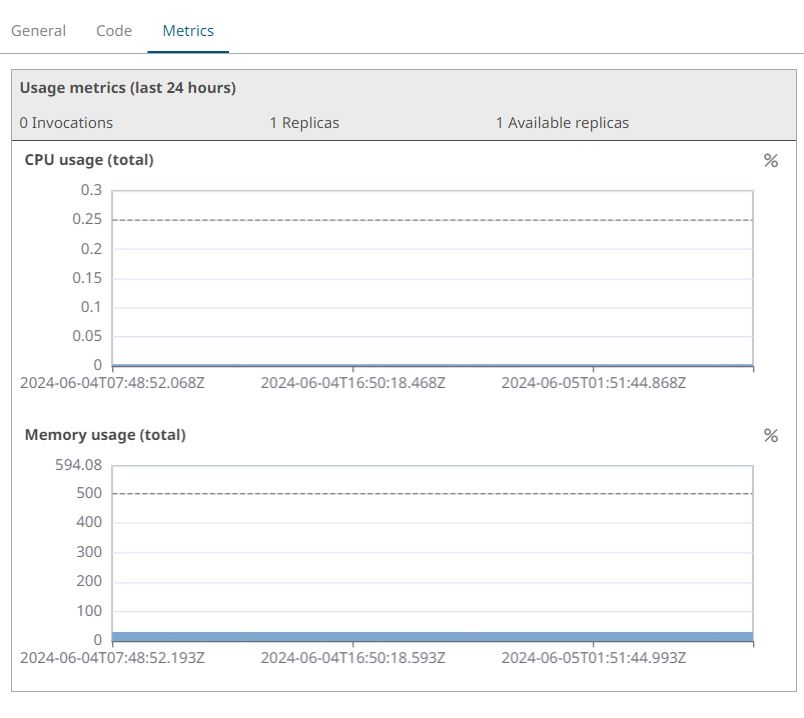This screenshot has height=718, width=804.
Task: Click the CPU chart timestamp 2024-06-04T07:48:52.068Z
Action: pyautogui.click(x=112, y=383)
